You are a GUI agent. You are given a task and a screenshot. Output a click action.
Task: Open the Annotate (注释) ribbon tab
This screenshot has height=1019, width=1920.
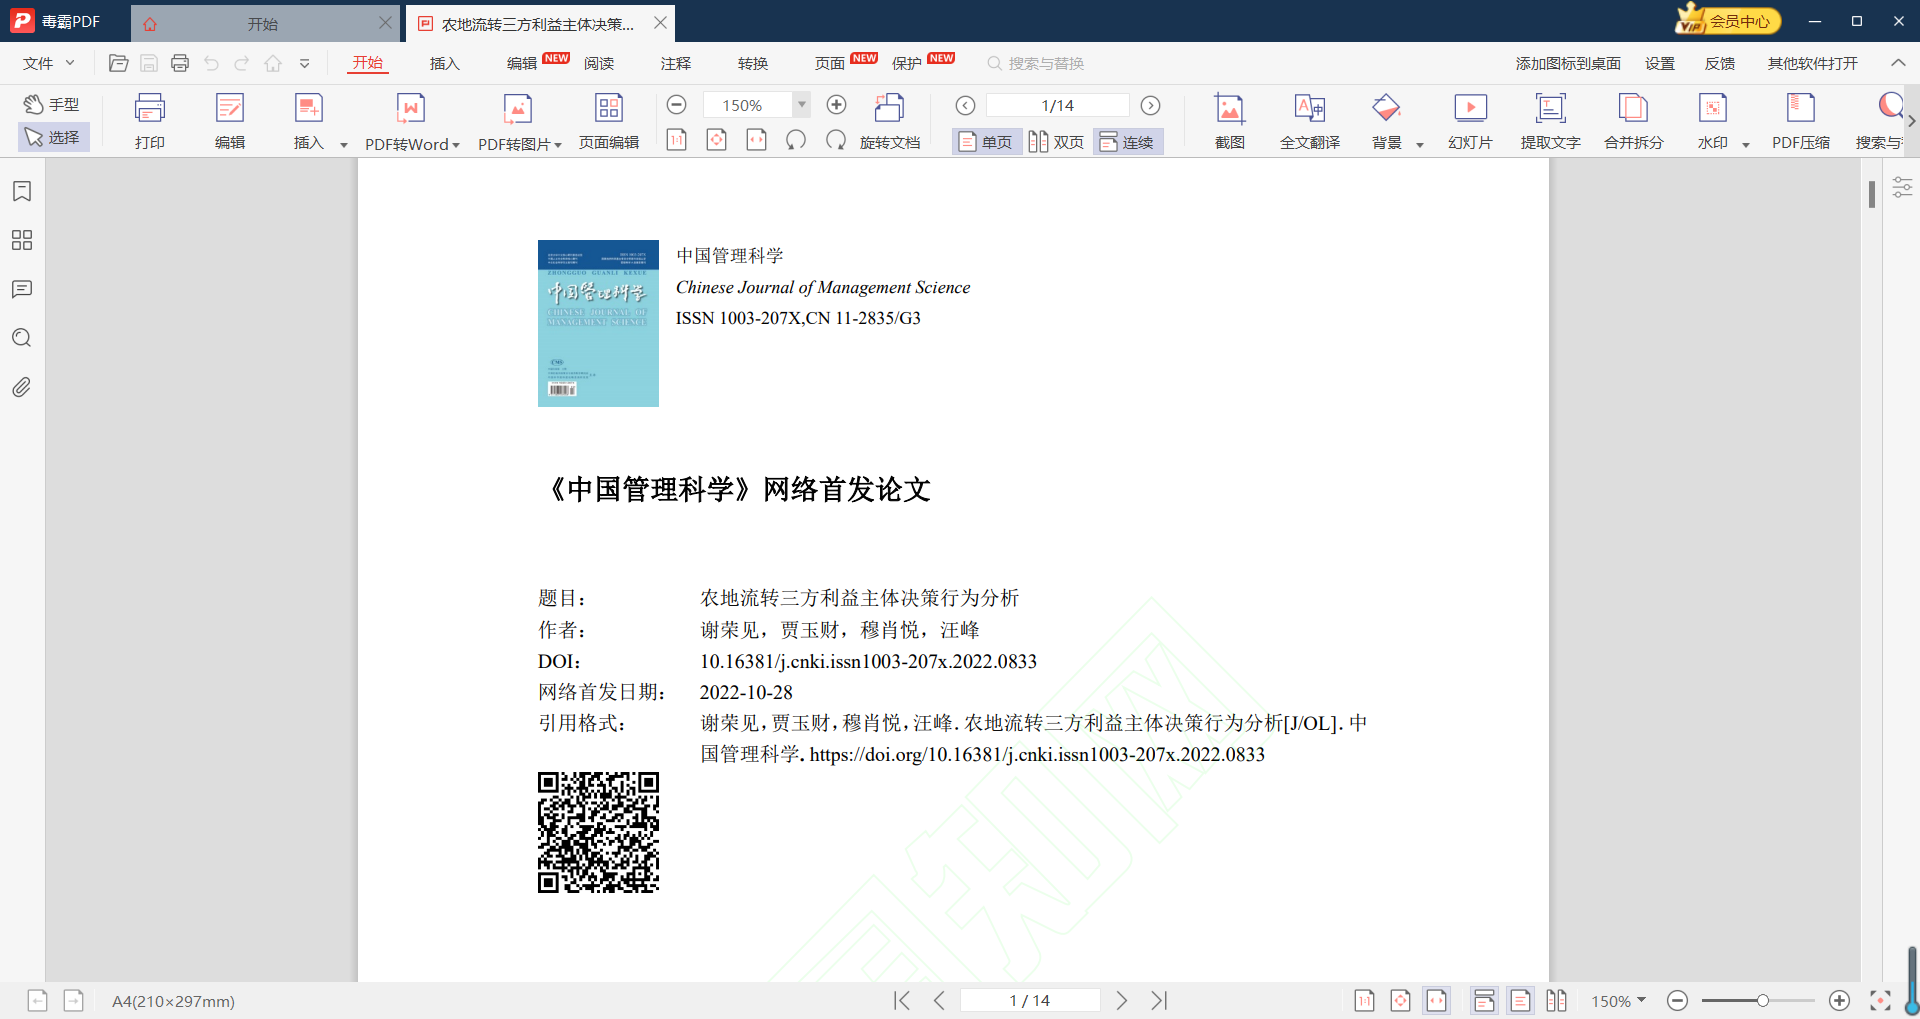coord(676,63)
